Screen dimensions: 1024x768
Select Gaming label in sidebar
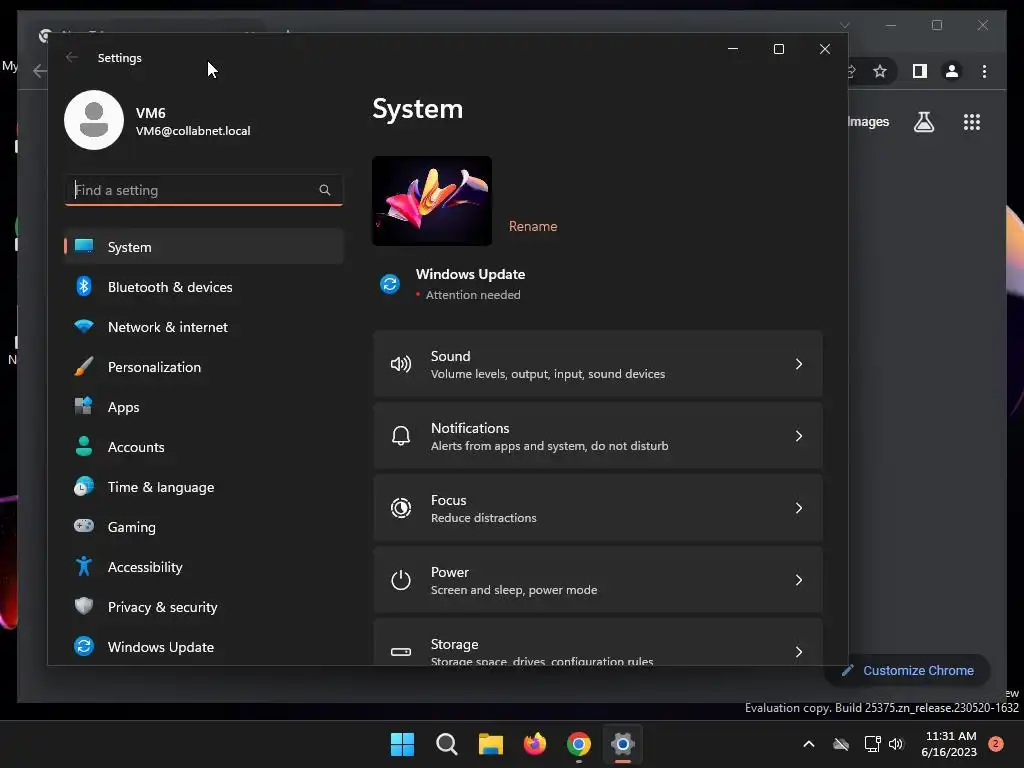pos(131,527)
